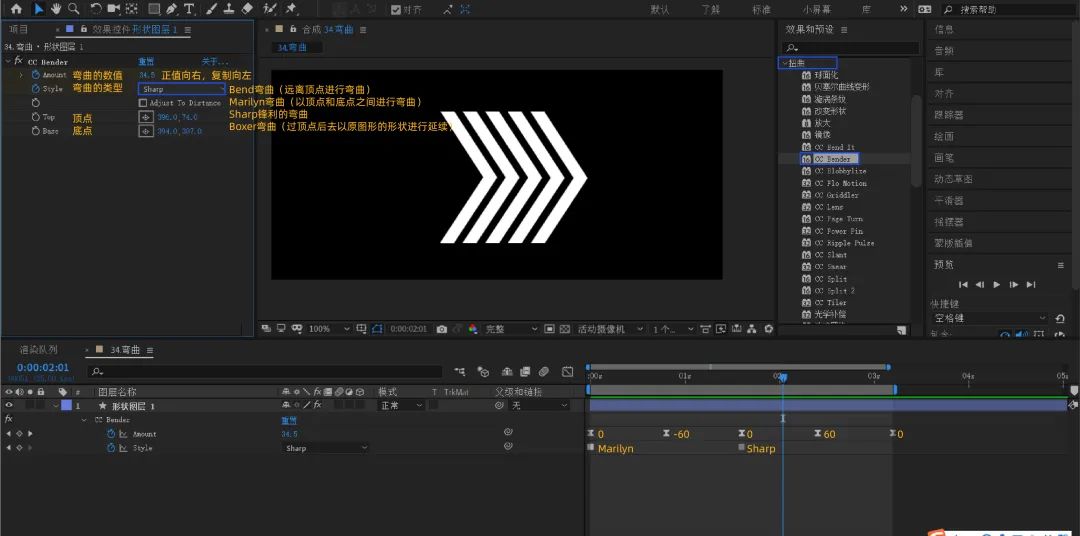This screenshot has height=536, width=1080.
Task: Toggle the transparency grid in the viewer
Action: pos(565,329)
